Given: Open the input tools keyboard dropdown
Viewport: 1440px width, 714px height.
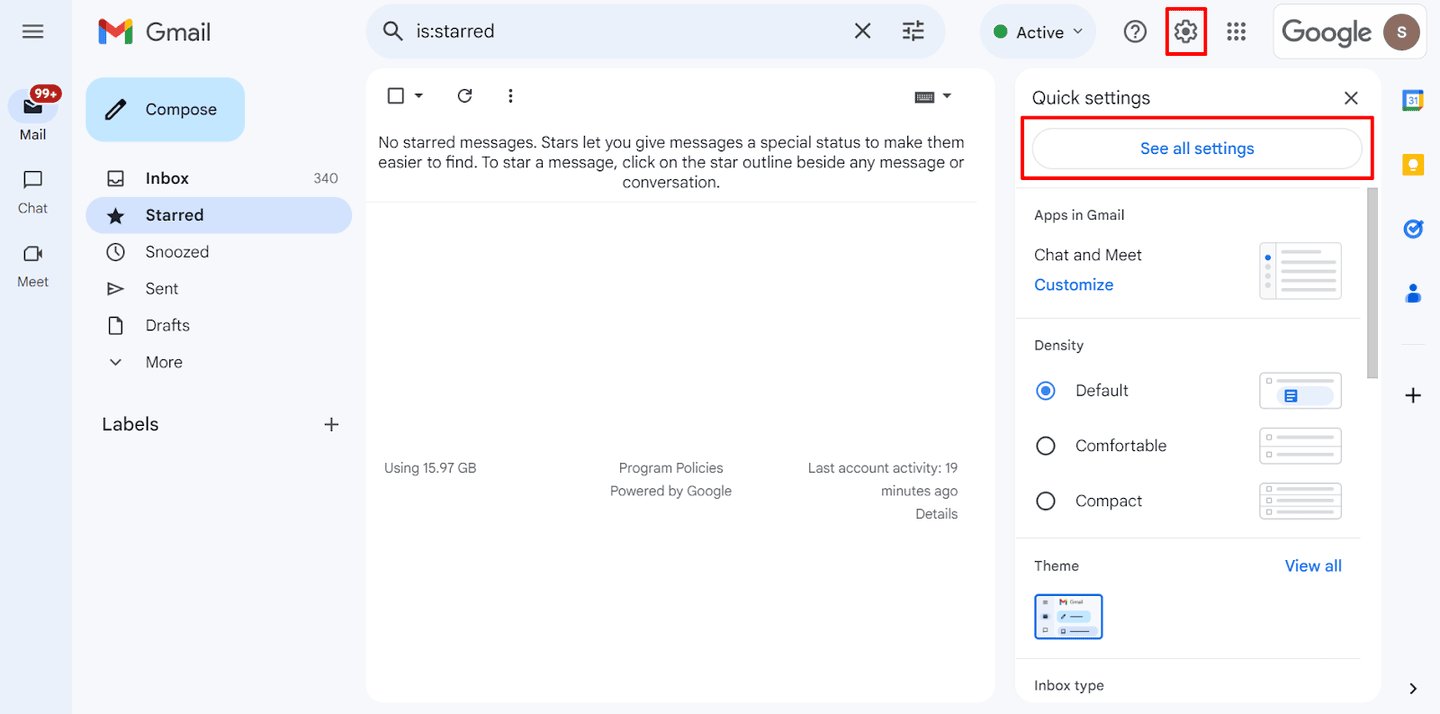Looking at the screenshot, I should coord(933,96).
